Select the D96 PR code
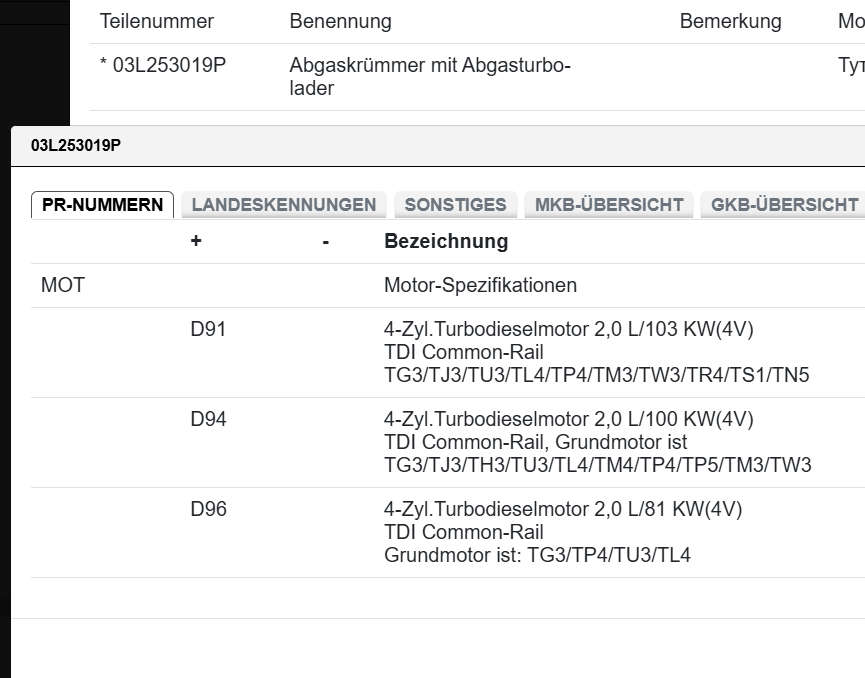 pyautogui.click(x=208, y=509)
